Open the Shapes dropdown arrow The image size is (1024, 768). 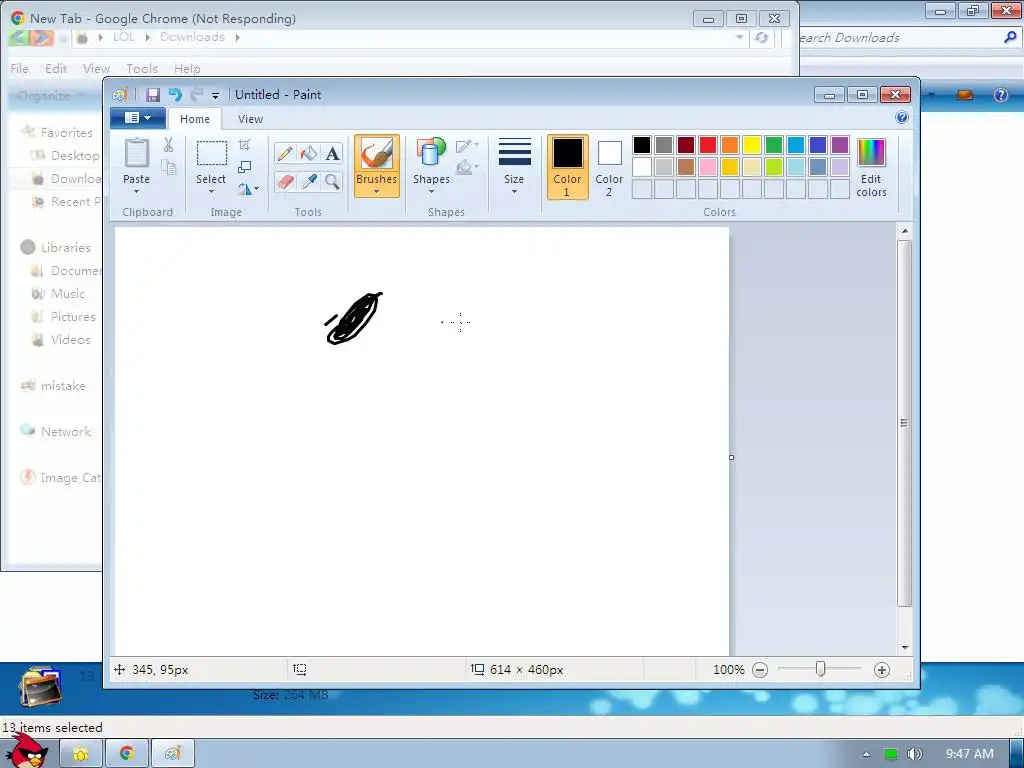[431, 191]
